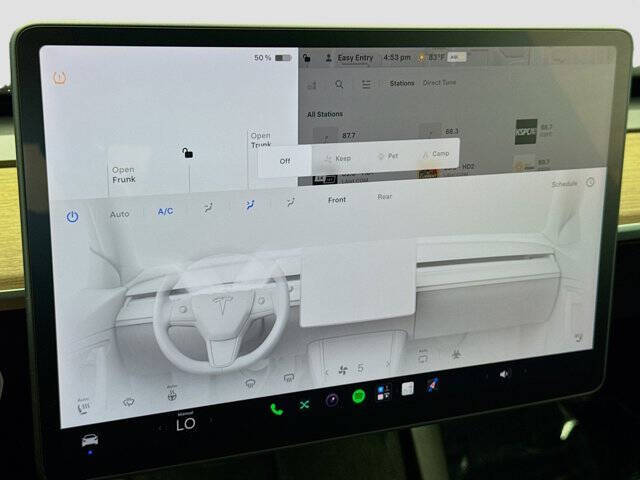Open the Toybox app icon
The height and width of the screenshot is (480, 640).
point(384,393)
